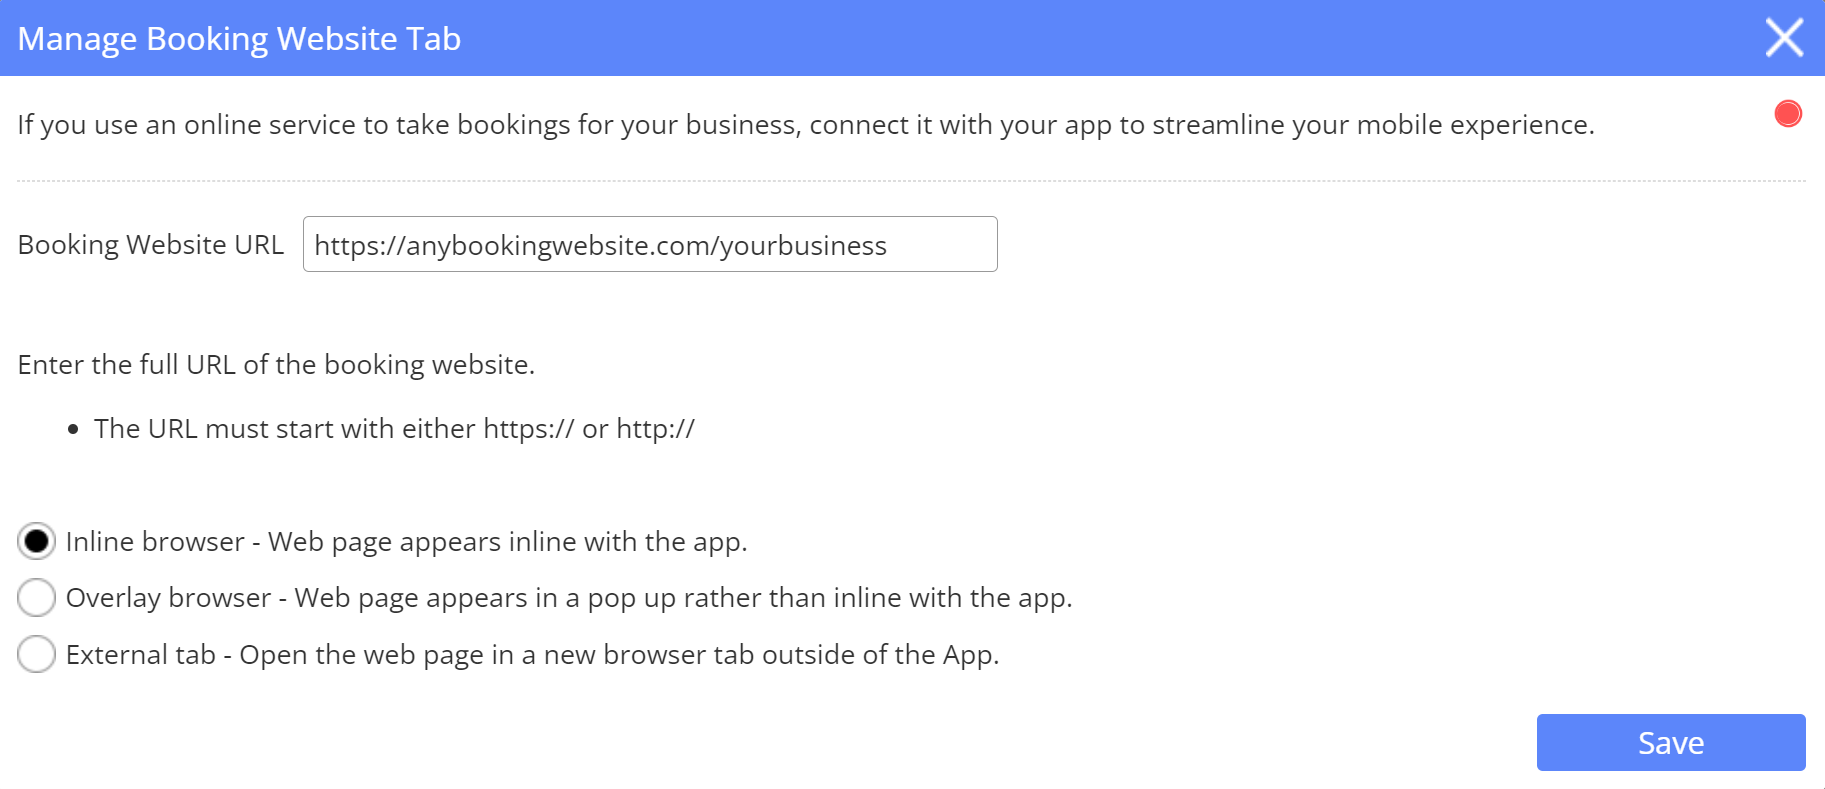Focus the Booking Website URL input field
This screenshot has width=1825, height=789.
650,245
